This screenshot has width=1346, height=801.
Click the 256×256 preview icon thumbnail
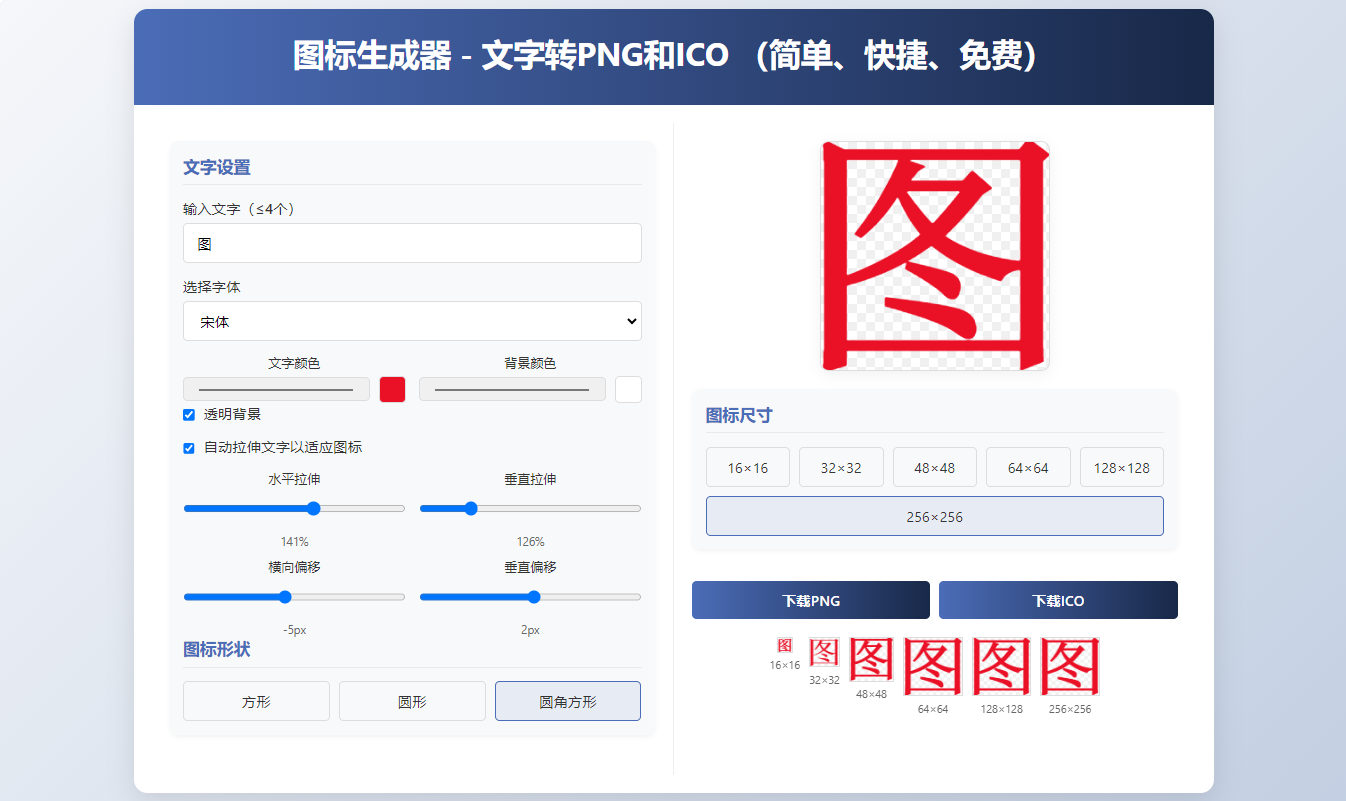pos(1069,667)
